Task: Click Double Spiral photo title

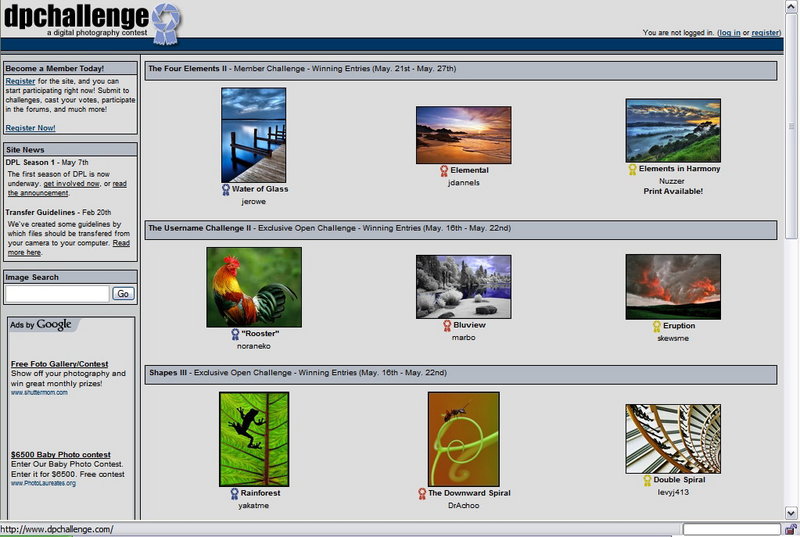Action: point(680,480)
